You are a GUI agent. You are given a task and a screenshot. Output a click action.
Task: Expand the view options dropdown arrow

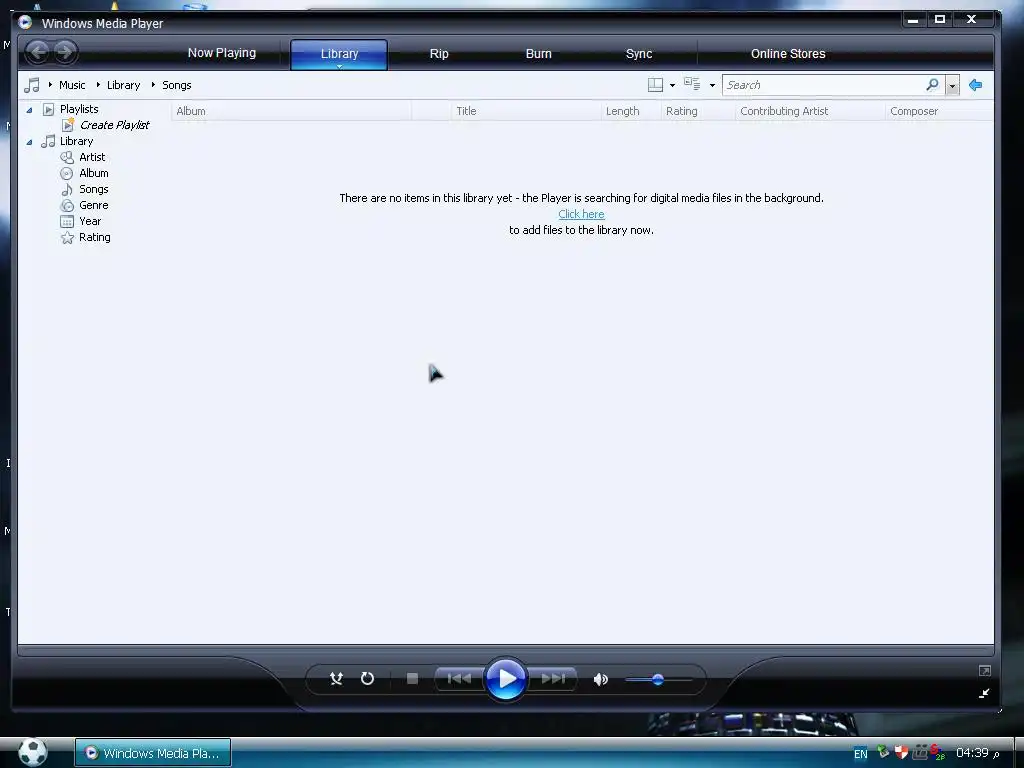tap(712, 86)
